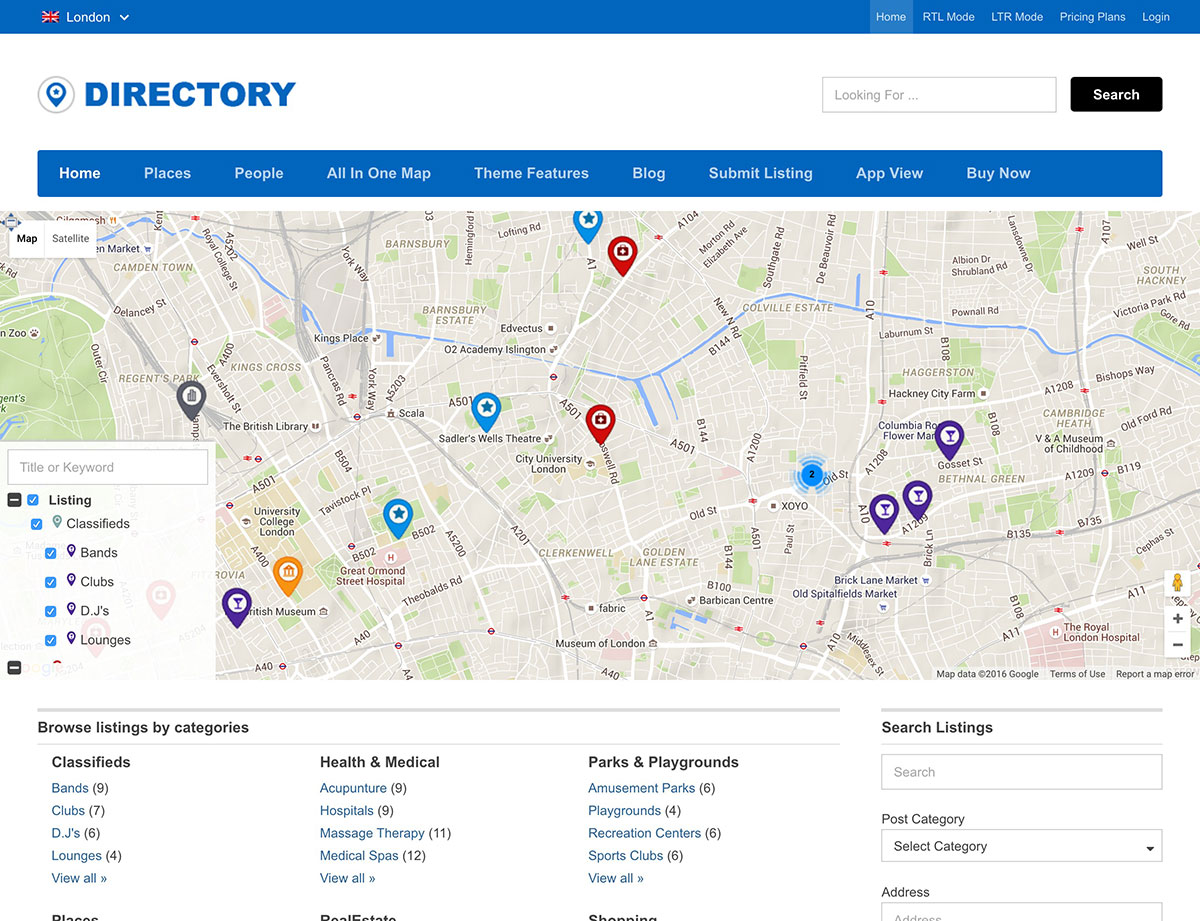The width and height of the screenshot is (1200, 921).
Task: Click the Login link
Action: click(x=1156, y=17)
